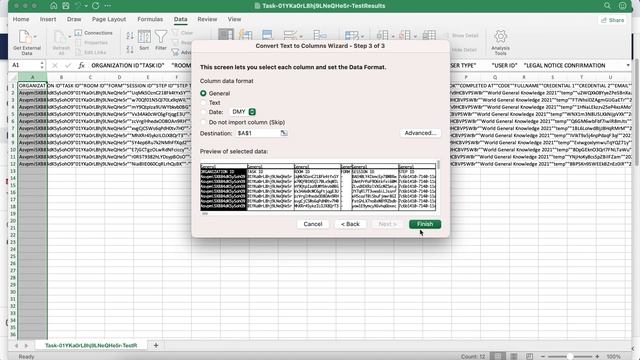640x360 pixels.
Task: Open Analysis Tools
Action: (500, 42)
